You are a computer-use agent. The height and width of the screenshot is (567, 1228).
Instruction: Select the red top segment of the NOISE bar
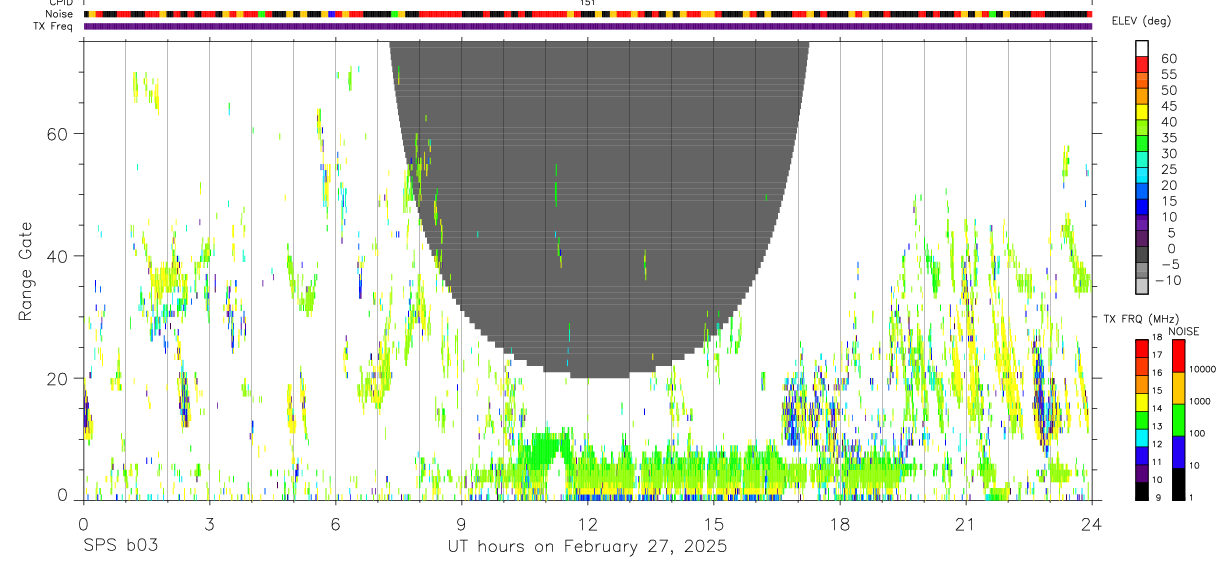[x=1178, y=356]
